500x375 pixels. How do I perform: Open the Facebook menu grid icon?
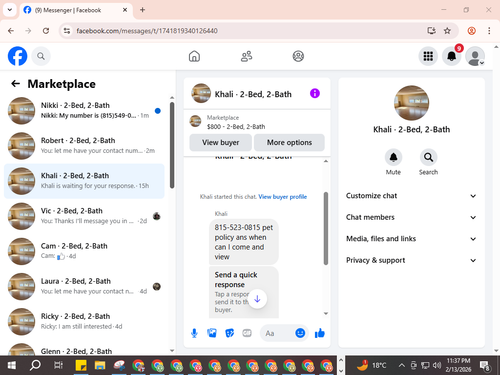[x=428, y=56]
